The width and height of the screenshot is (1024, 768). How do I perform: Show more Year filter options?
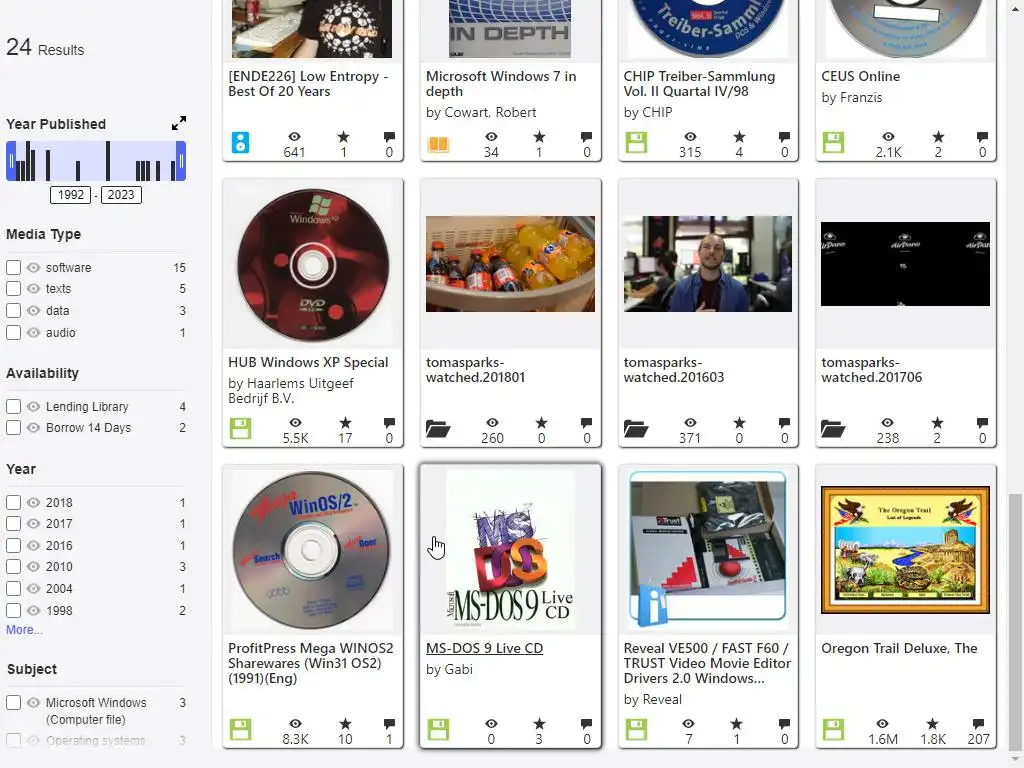(24, 630)
